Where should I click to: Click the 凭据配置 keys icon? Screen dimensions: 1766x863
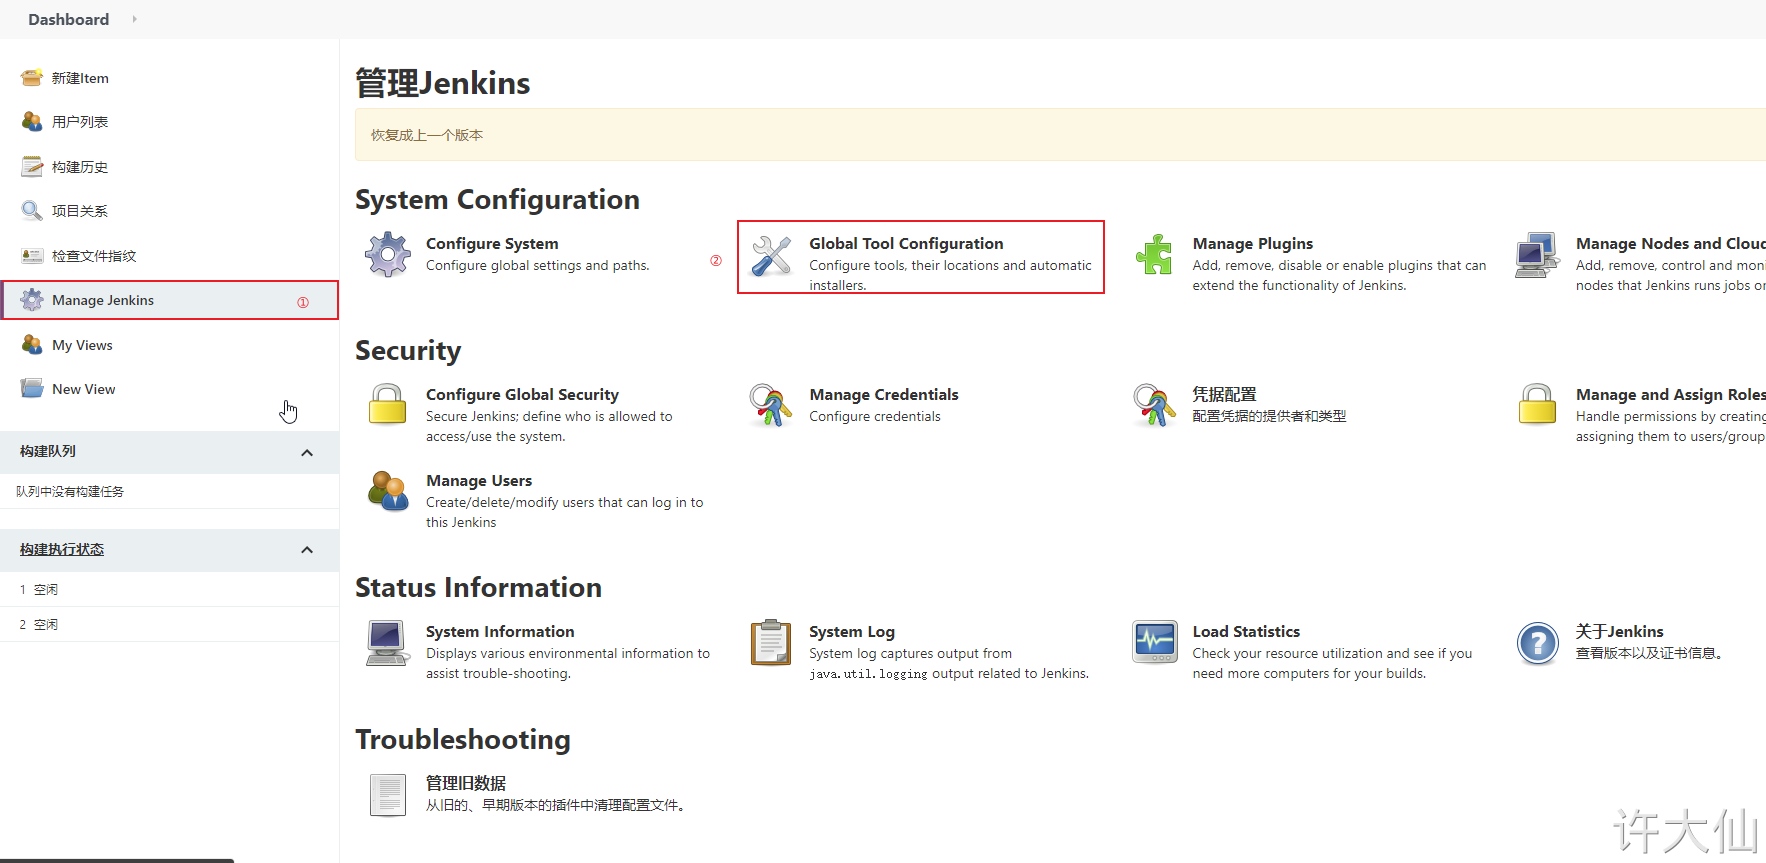(x=1154, y=405)
